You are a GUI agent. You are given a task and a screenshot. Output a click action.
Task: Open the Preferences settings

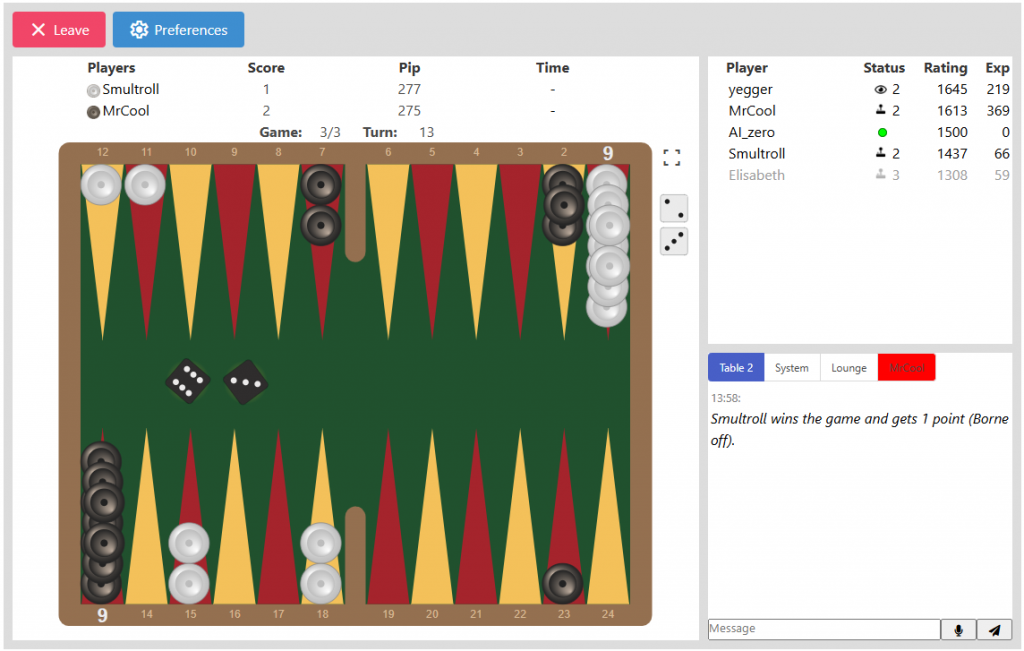[x=178, y=30]
